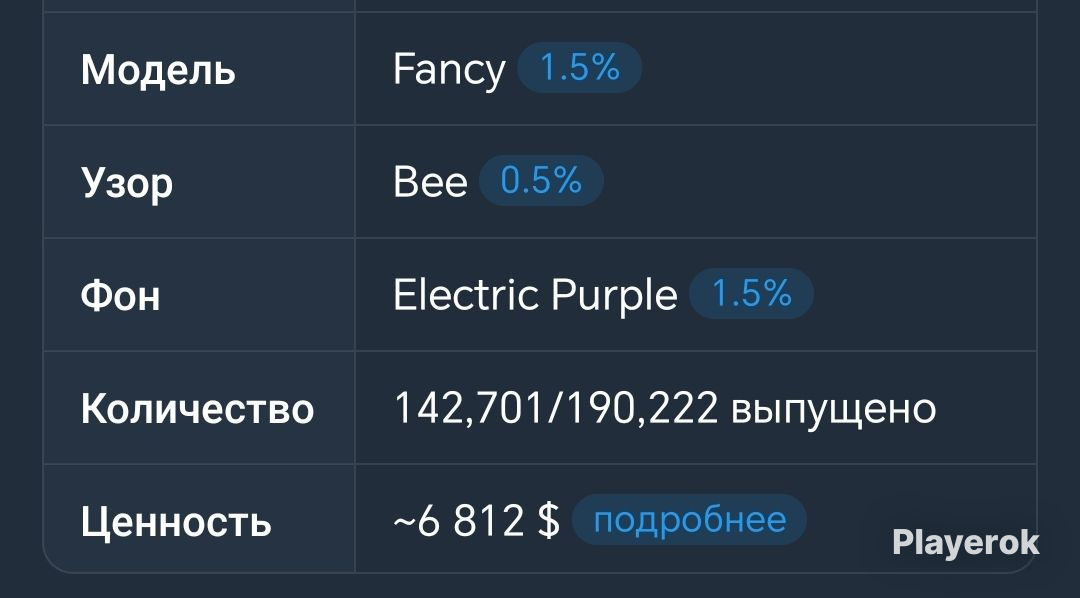Viewport: 1080px width, 598px height.
Task: Open the подробнее value details link
Action: coord(689,519)
